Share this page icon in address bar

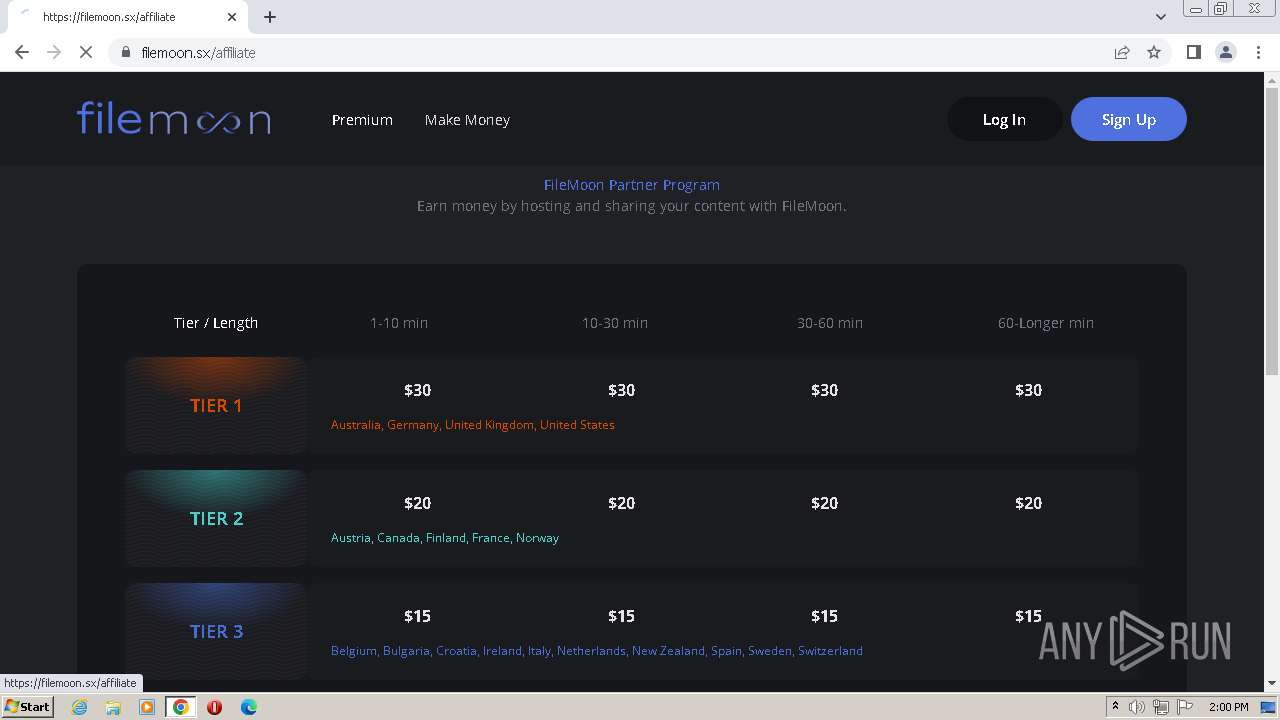[1122, 52]
